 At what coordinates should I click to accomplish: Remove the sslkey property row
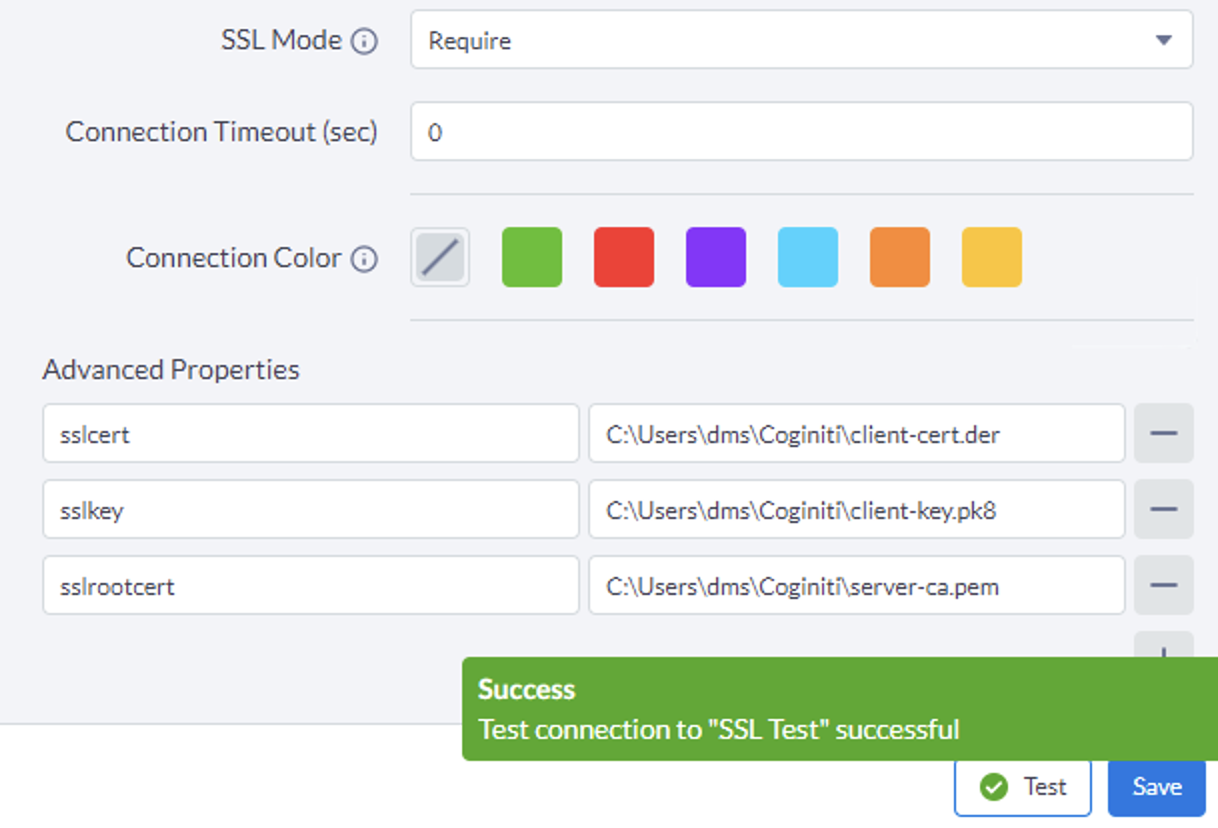[1164, 509]
